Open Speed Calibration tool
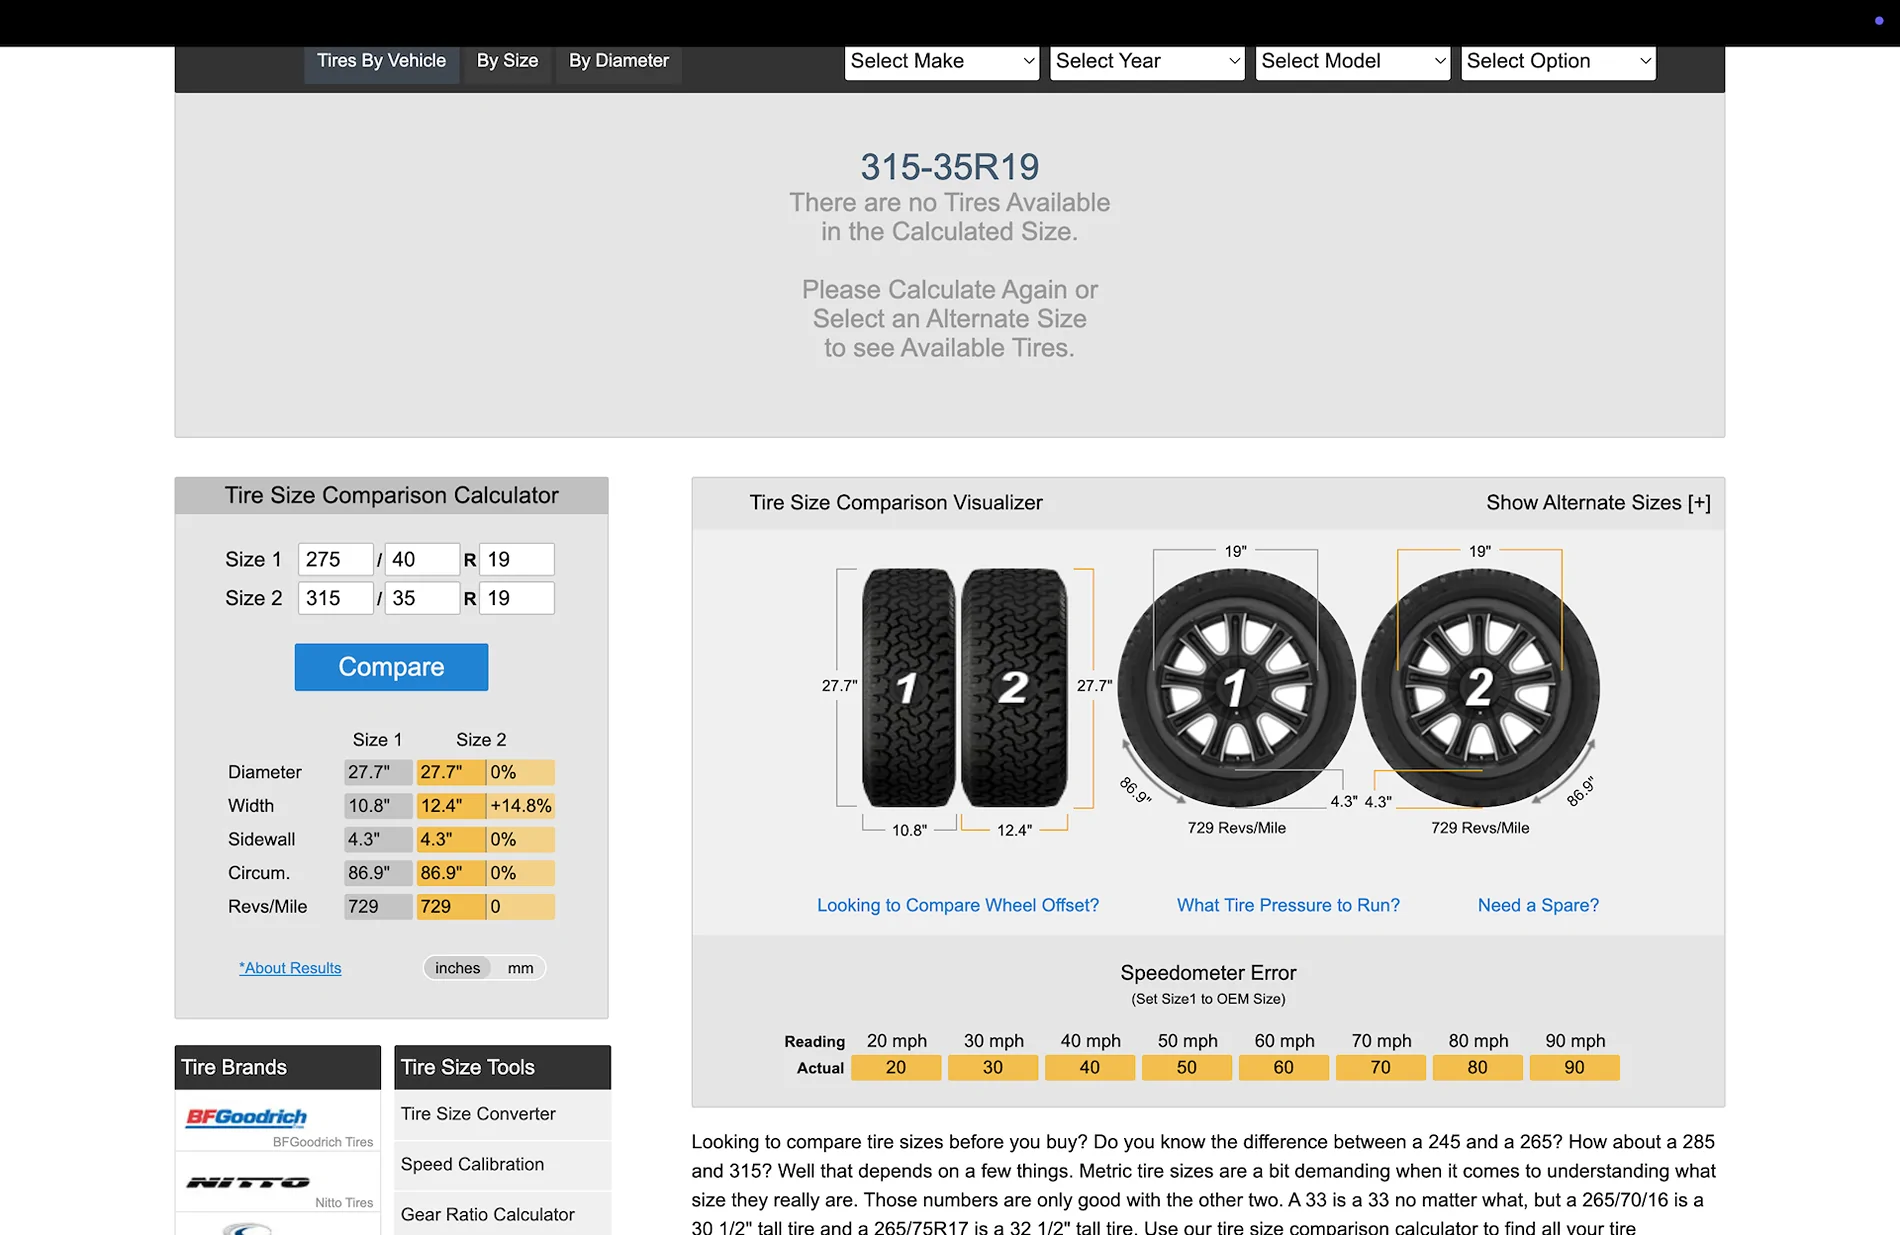Image resolution: width=1900 pixels, height=1235 pixels. coord(502,1165)
